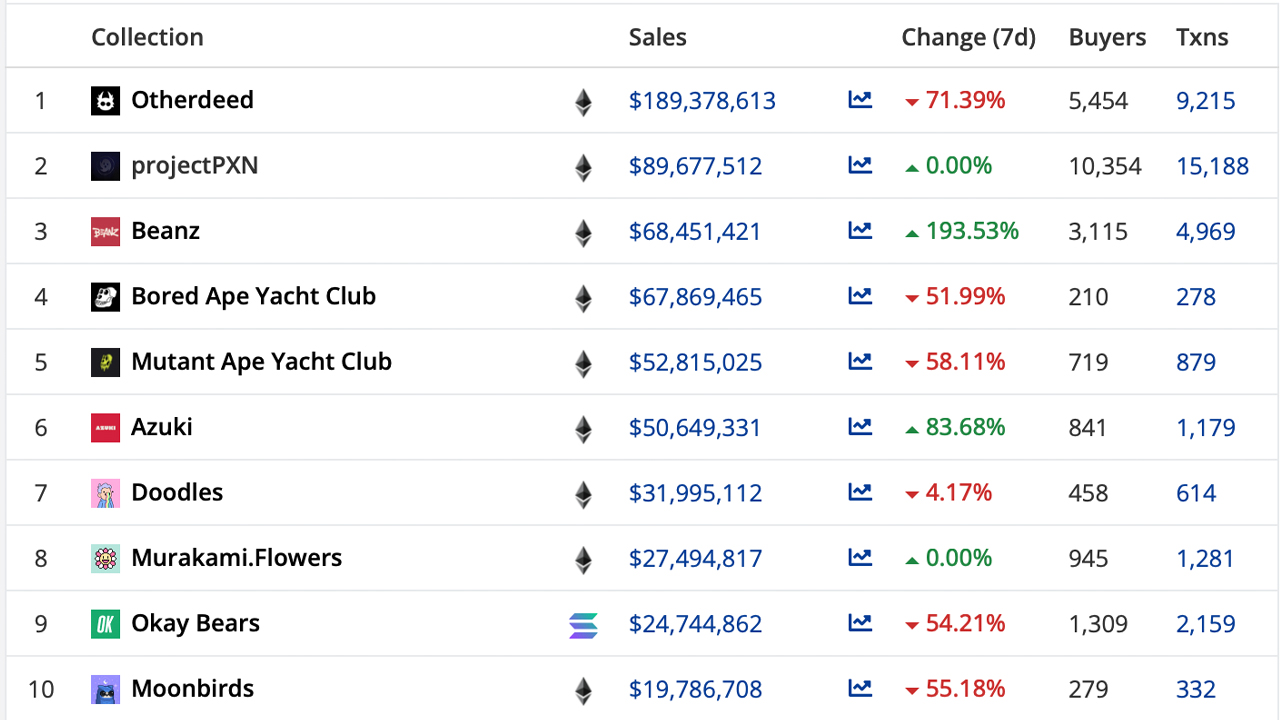1280x720 pixels.
Task: Select the 10,354 buyers value
Action: coord(1105,166)
